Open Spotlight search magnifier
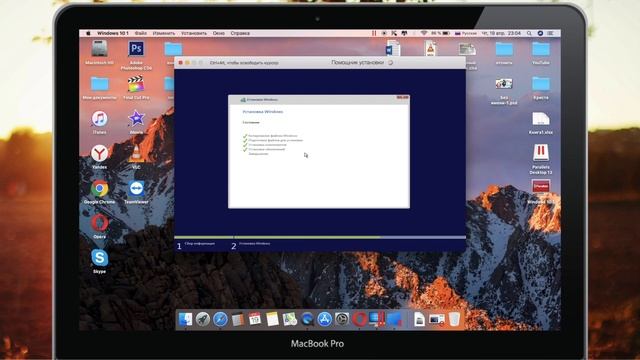The image size is (640, 360). (x=529, y=33)
